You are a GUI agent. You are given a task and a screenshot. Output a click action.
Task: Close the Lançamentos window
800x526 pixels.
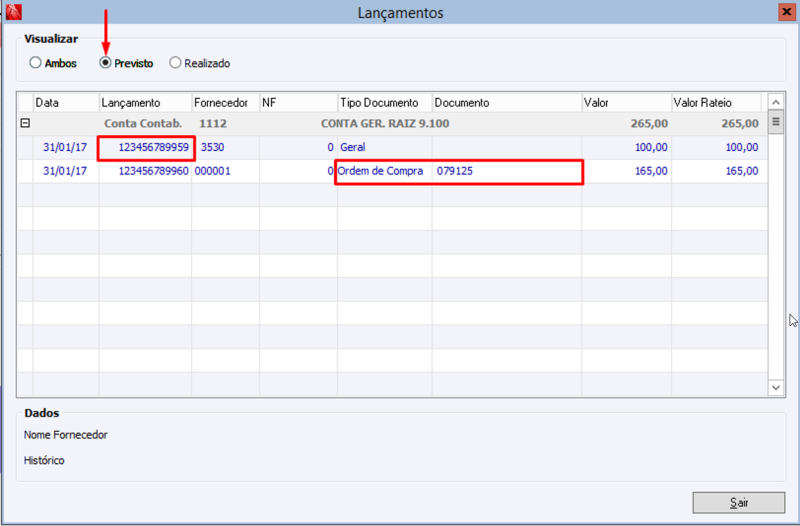[x=786, y=12]
